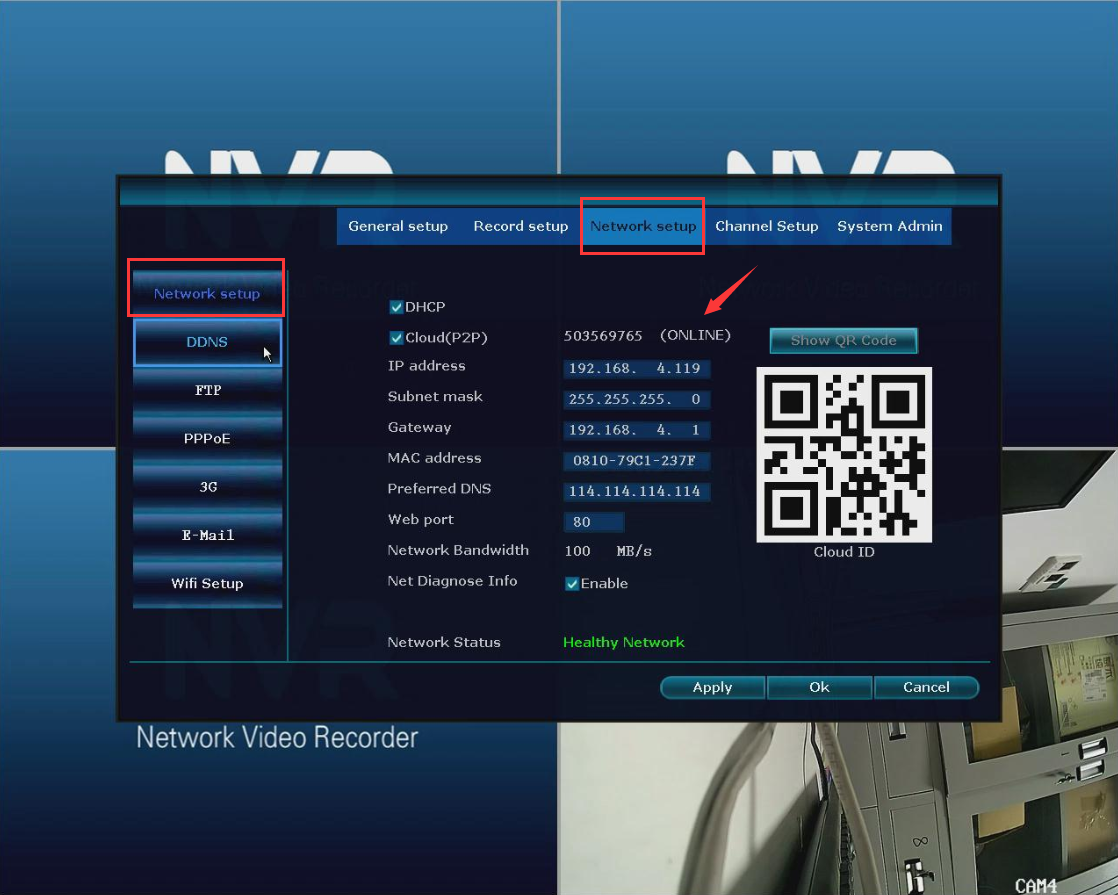
Task: Click the (ONLINE) status text
Action: [695, 336]
